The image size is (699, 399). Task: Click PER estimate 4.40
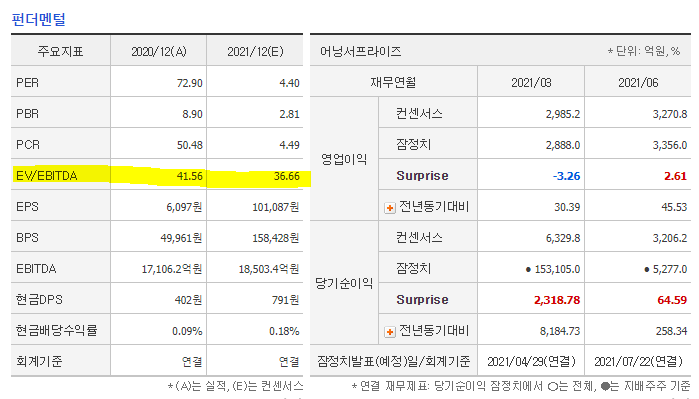[x=289, y=83]
